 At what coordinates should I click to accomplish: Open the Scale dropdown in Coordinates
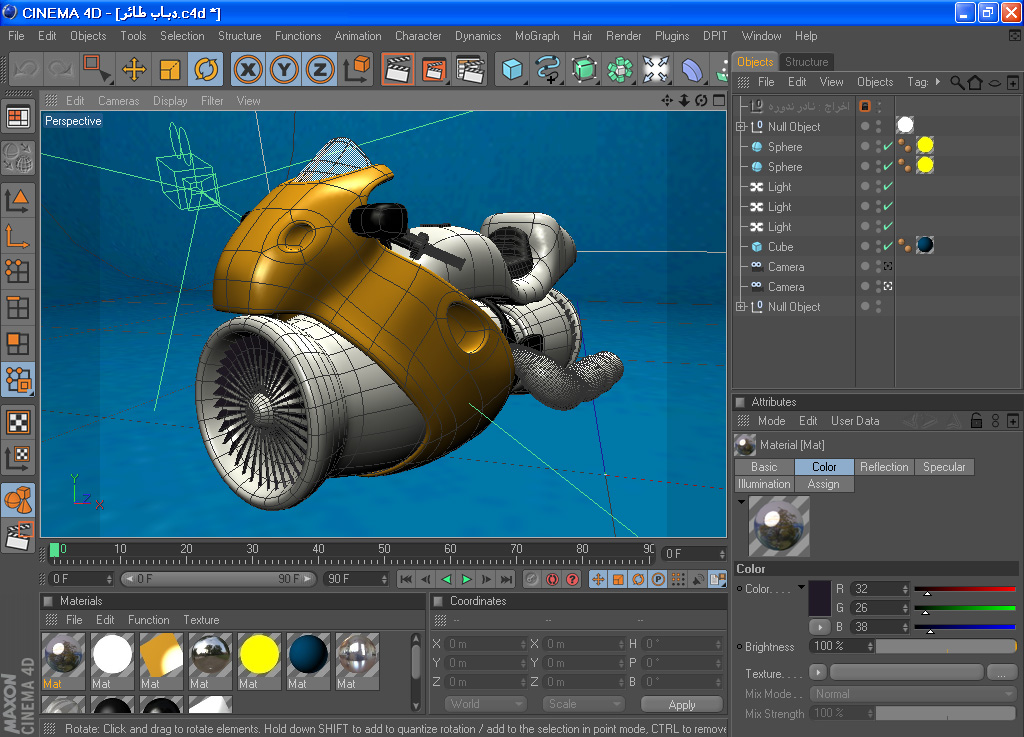point(583,704)
